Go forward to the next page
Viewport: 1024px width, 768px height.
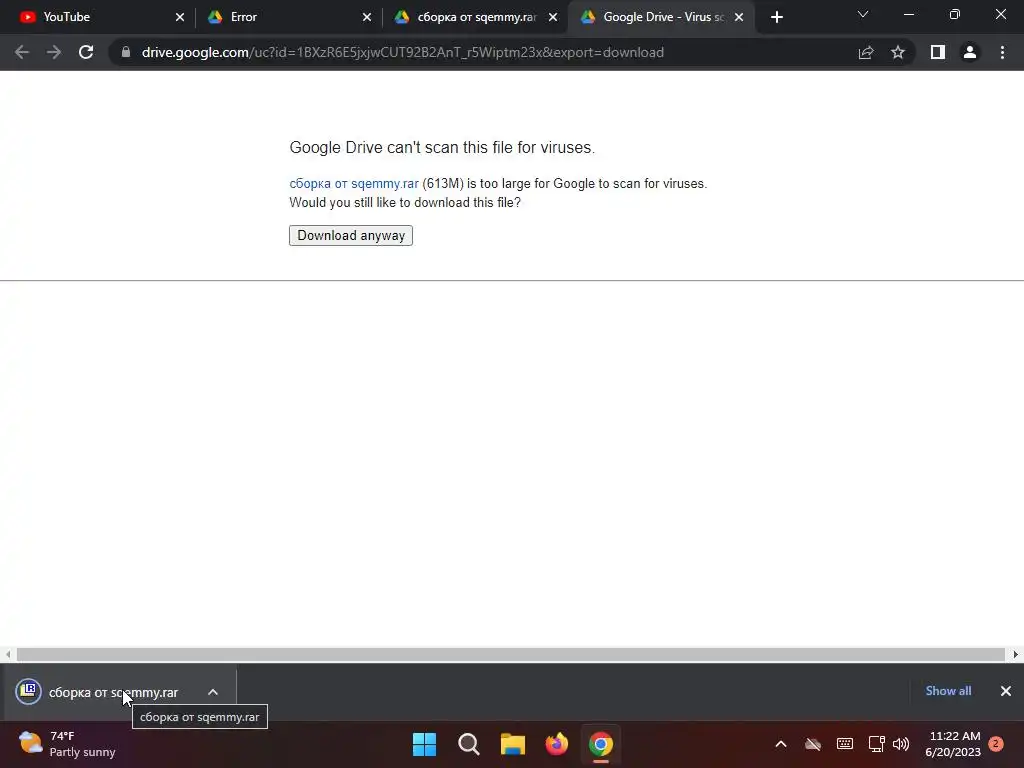pos(54,52)
